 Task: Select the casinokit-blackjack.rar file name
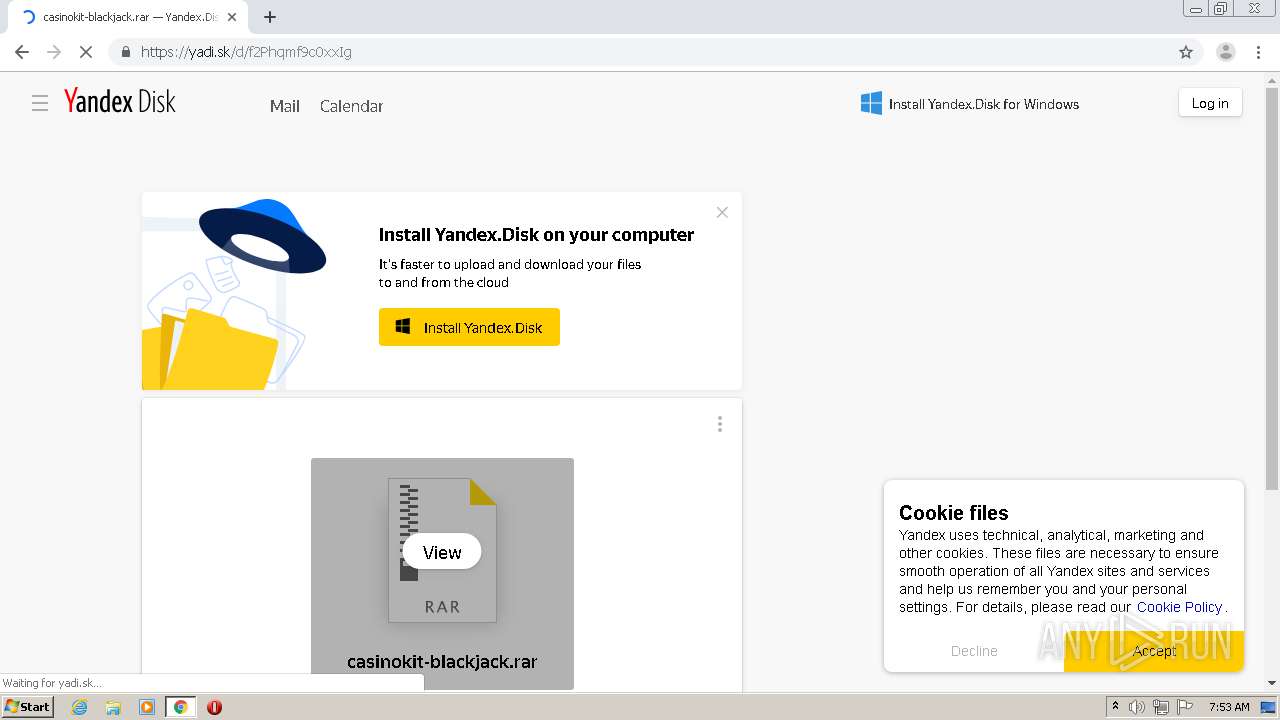pos(442,662)
